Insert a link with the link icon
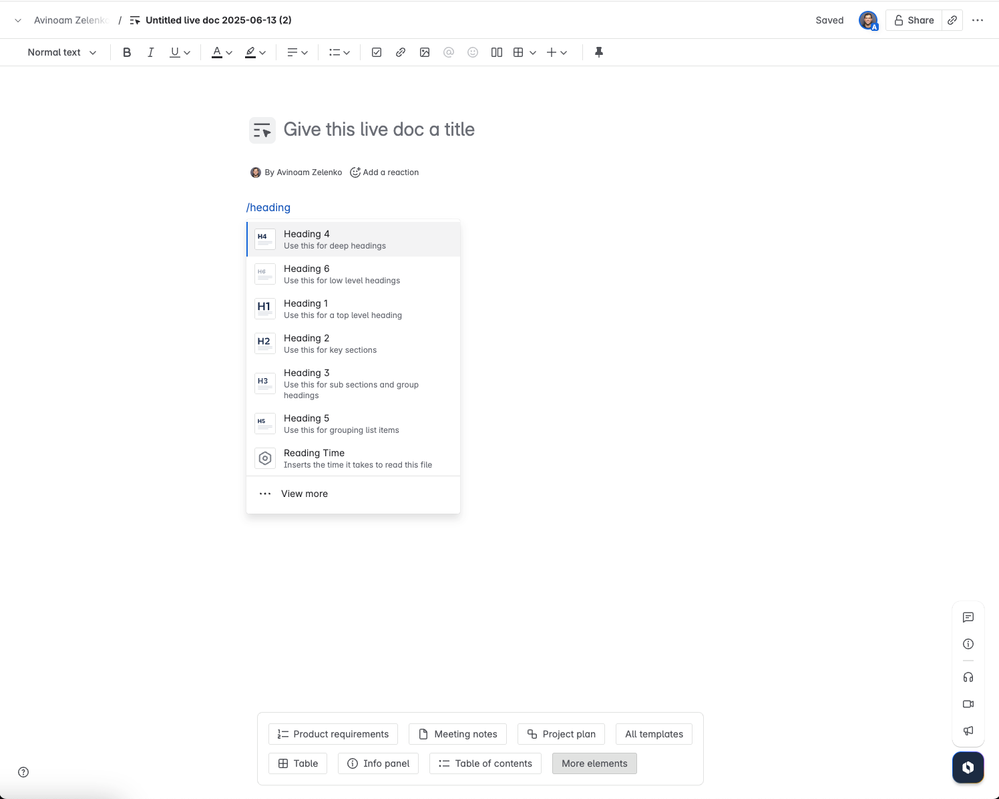 pyautogui.click(x=400, y=52)
